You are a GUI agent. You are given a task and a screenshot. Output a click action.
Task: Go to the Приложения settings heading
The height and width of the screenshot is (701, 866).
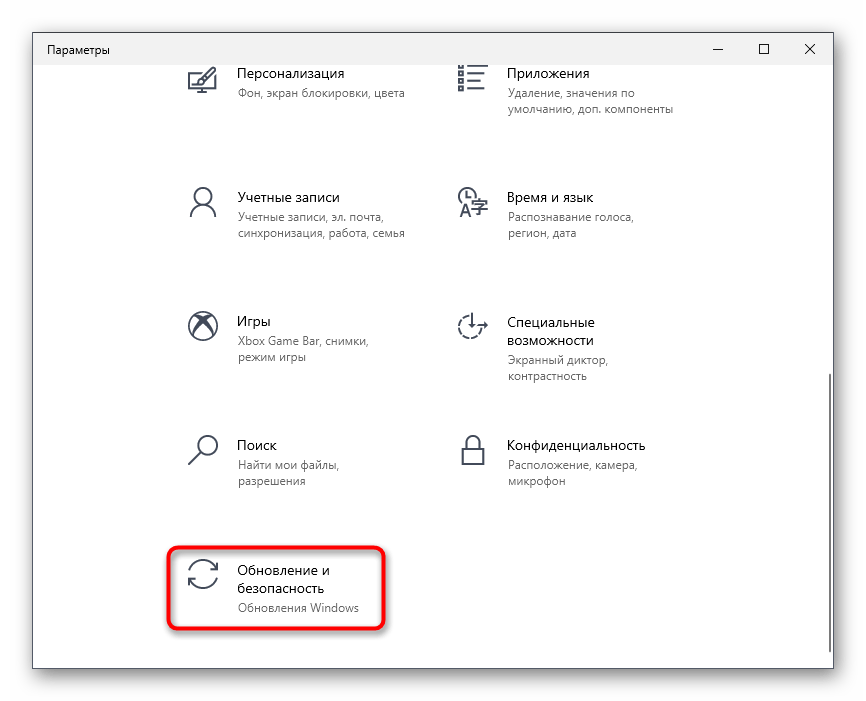548,73
